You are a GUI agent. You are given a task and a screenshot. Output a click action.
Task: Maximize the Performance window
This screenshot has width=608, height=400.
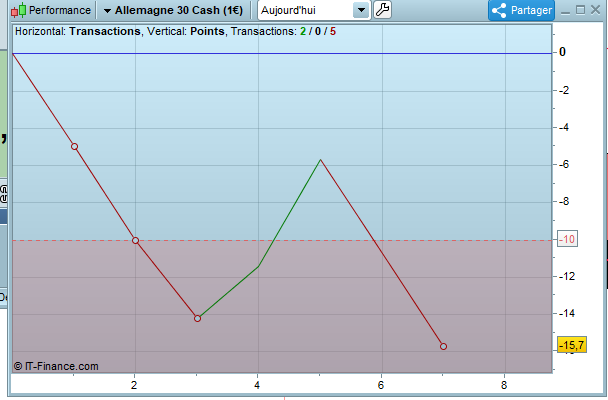tap(580, 10)
